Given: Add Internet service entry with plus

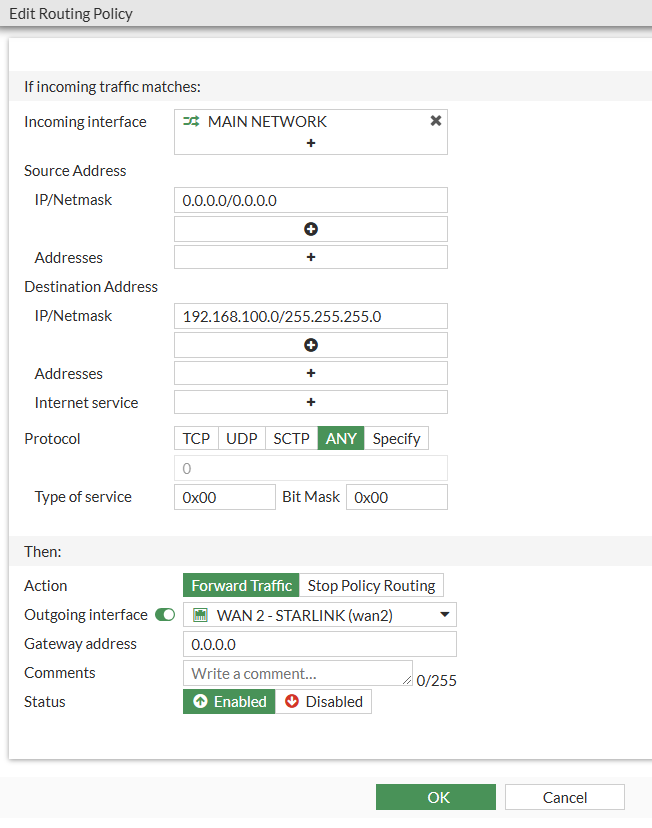Looking at the screenshot, I should (310, 402).
